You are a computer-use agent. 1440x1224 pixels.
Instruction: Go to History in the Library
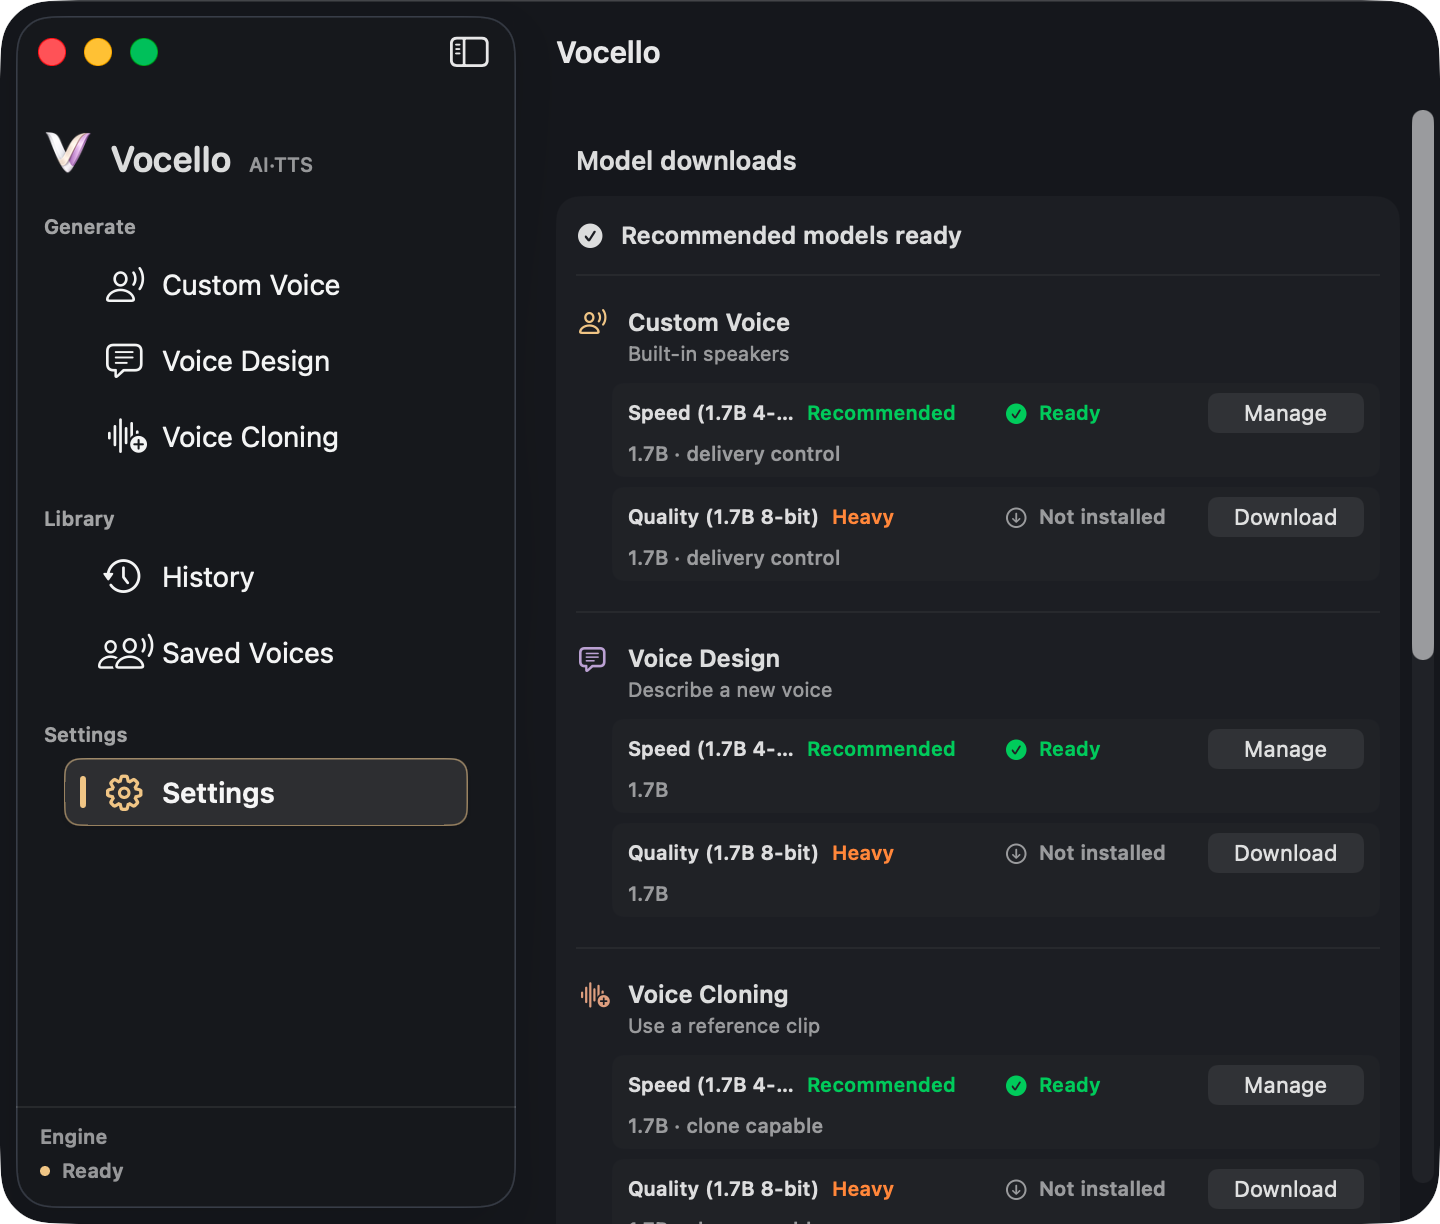(x=266, y=577)
